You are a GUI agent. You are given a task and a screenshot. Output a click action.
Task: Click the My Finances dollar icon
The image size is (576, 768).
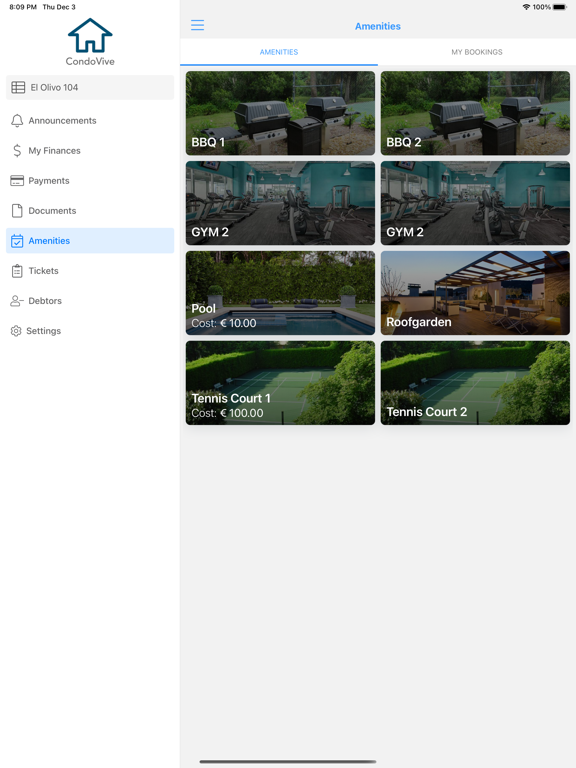pyautogui.click(x=17, y=150)
